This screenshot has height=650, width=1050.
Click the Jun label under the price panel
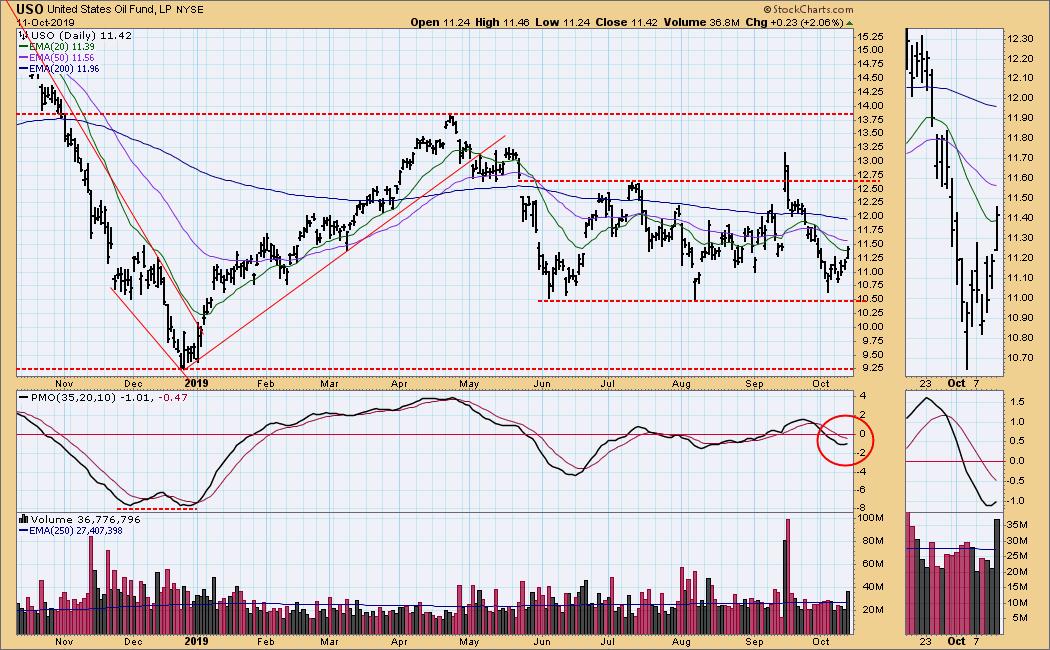(x=541, y=384)
